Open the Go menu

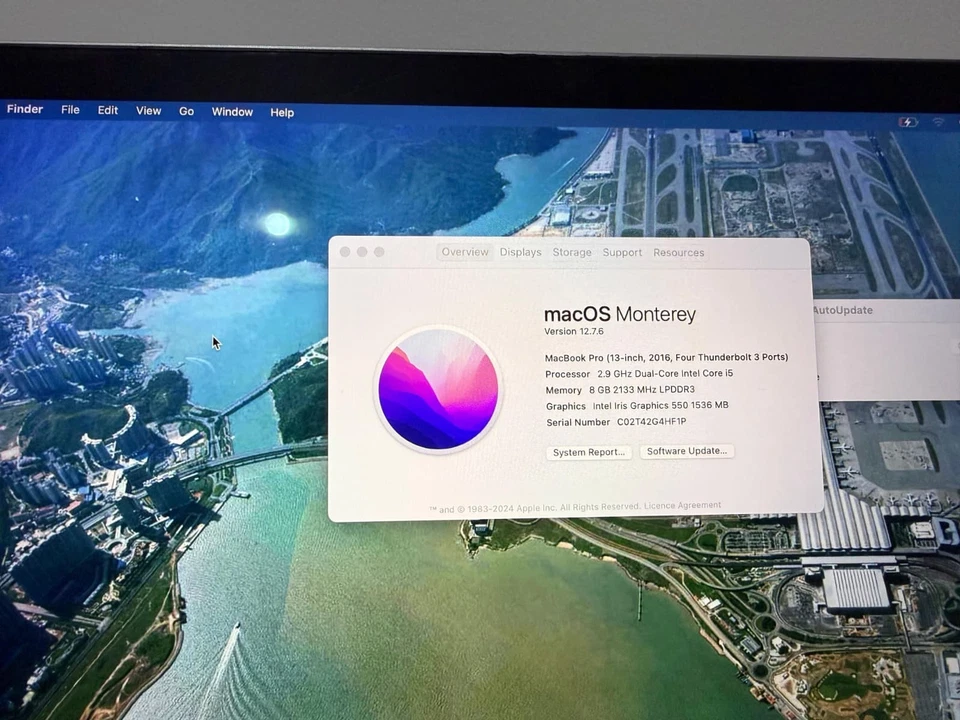(x=186, y=111)
